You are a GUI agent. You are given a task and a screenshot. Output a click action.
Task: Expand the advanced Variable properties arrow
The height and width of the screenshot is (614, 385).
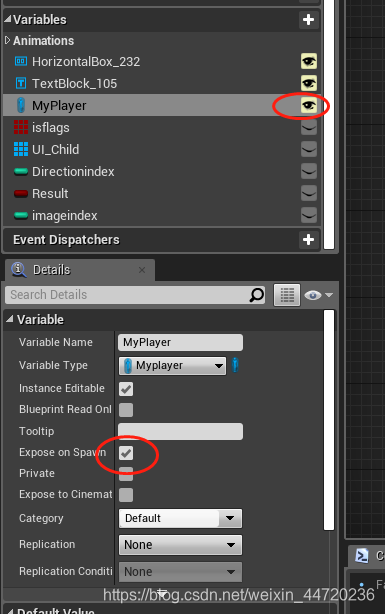click(162, 594)
